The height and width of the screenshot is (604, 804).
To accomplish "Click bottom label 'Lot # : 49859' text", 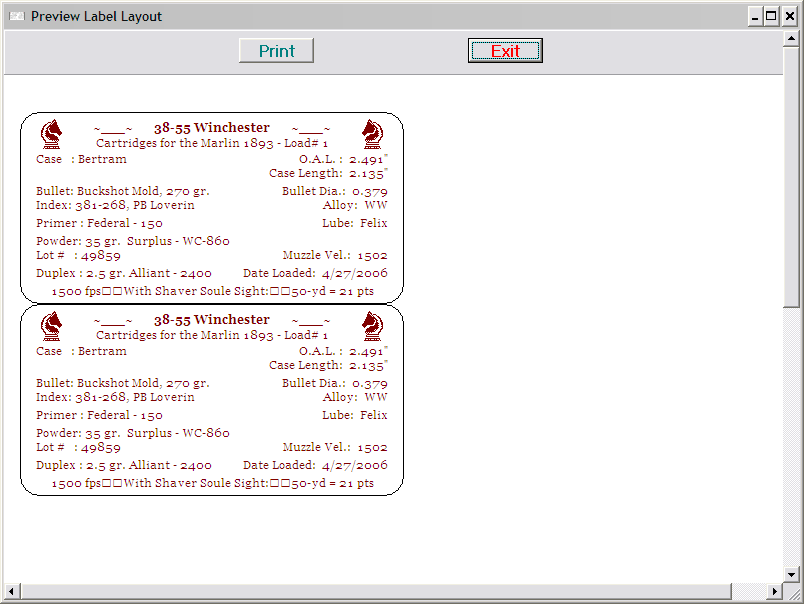I will (x=78, y=447).
